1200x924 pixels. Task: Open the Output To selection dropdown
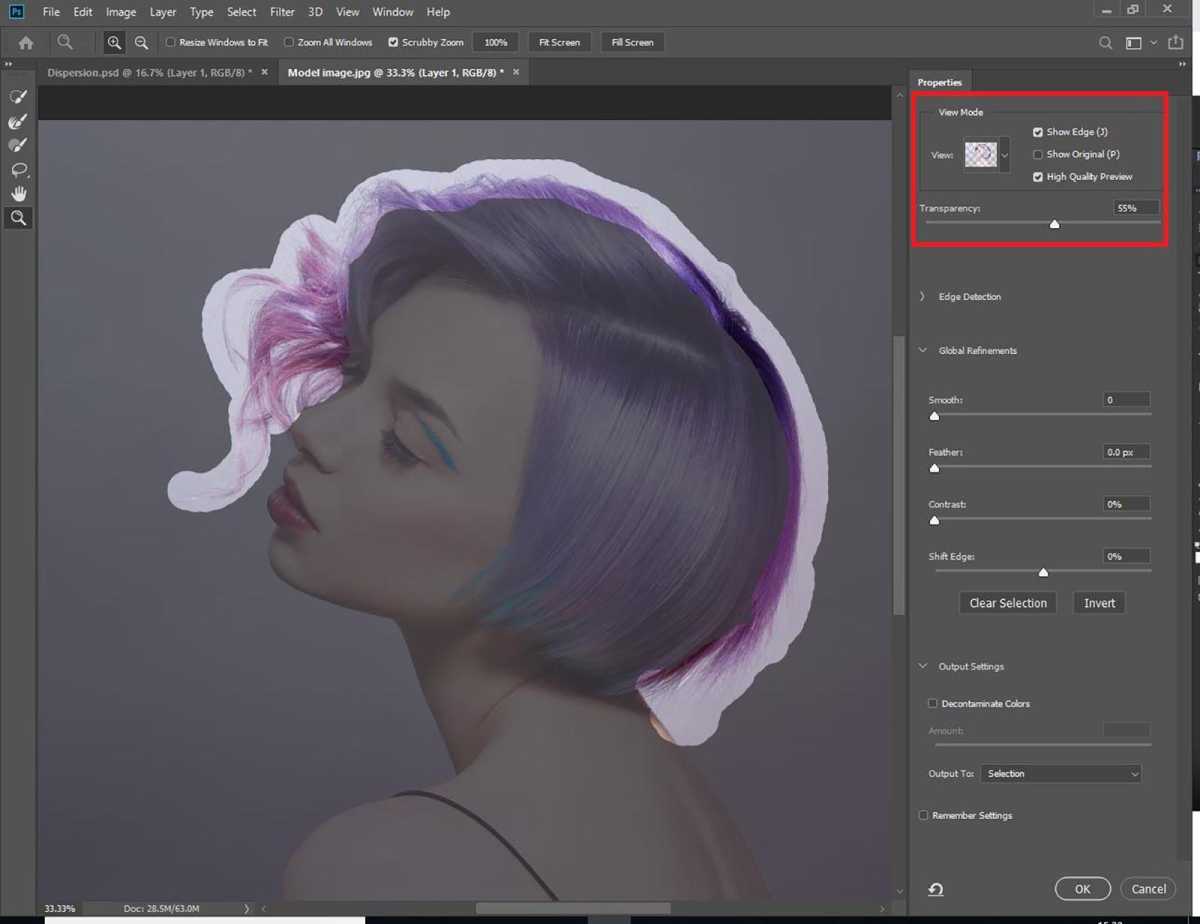click(x=1060, y=773)
